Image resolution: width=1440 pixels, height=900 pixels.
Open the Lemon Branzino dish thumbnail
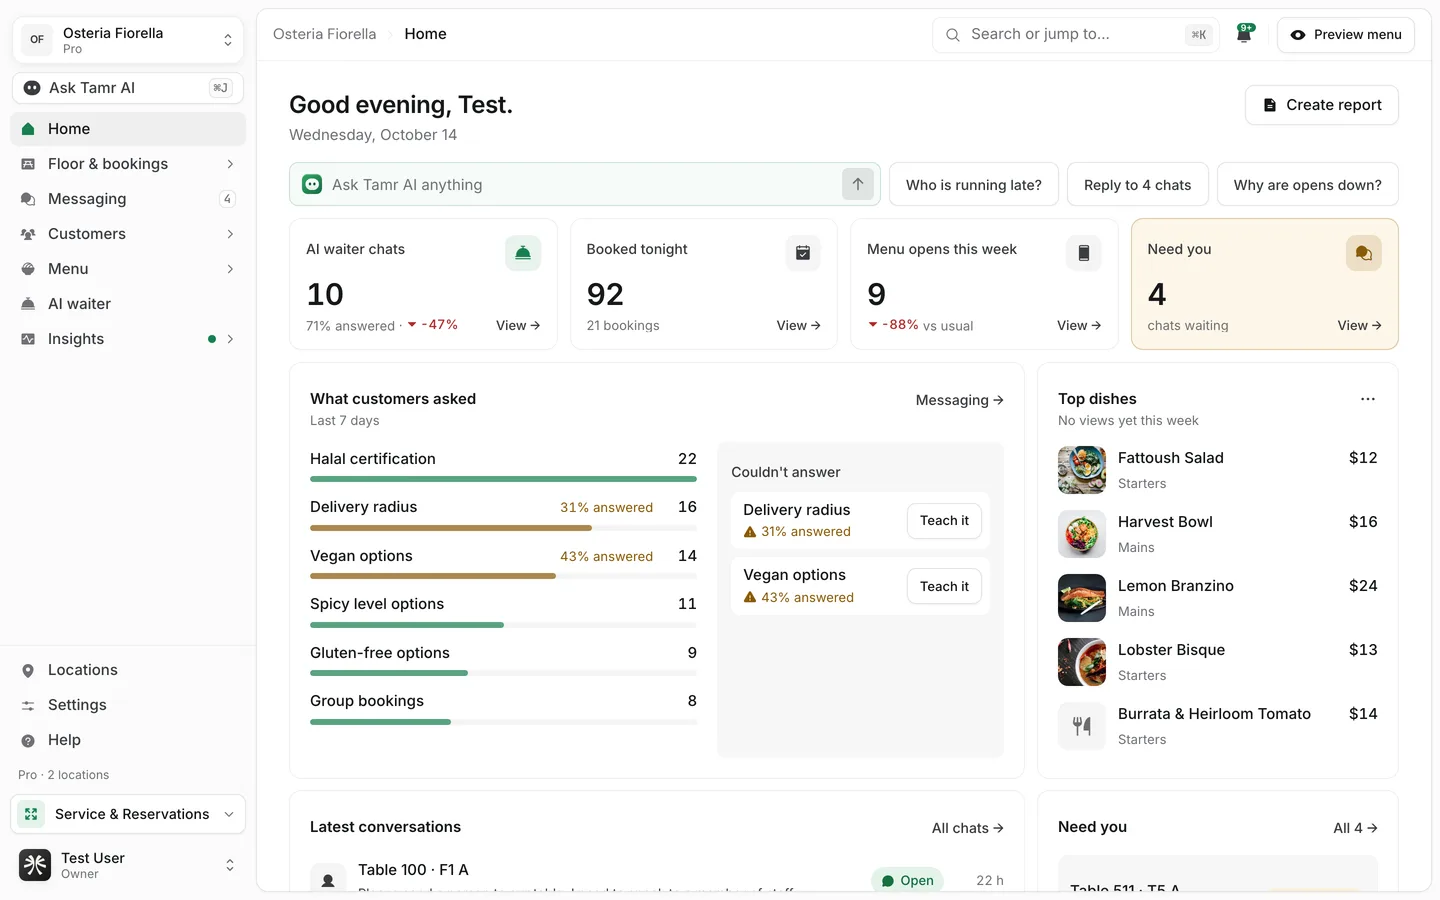point(1082,598)
